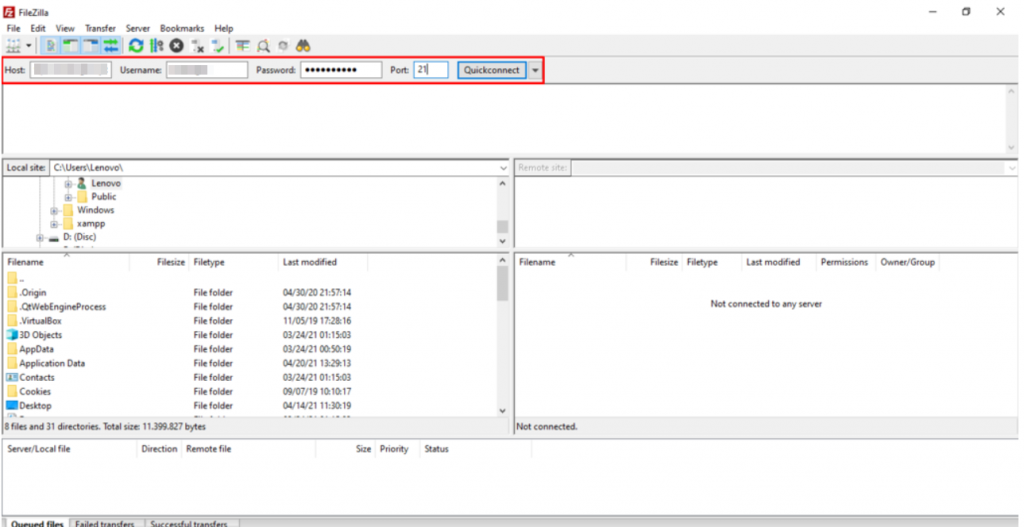
Task: Open the Help menu
Action: [x=223, y=29]
